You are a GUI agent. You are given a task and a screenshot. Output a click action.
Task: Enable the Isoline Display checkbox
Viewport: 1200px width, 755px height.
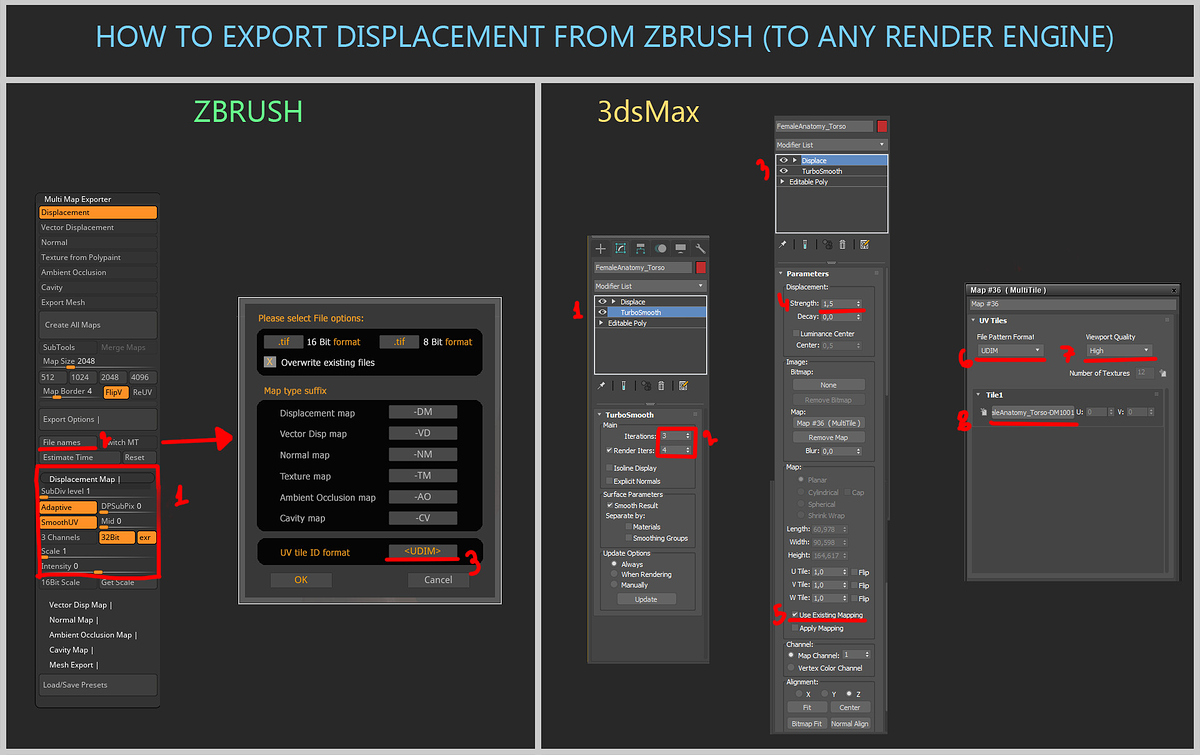pyautogui.click(x=609, y=468)
